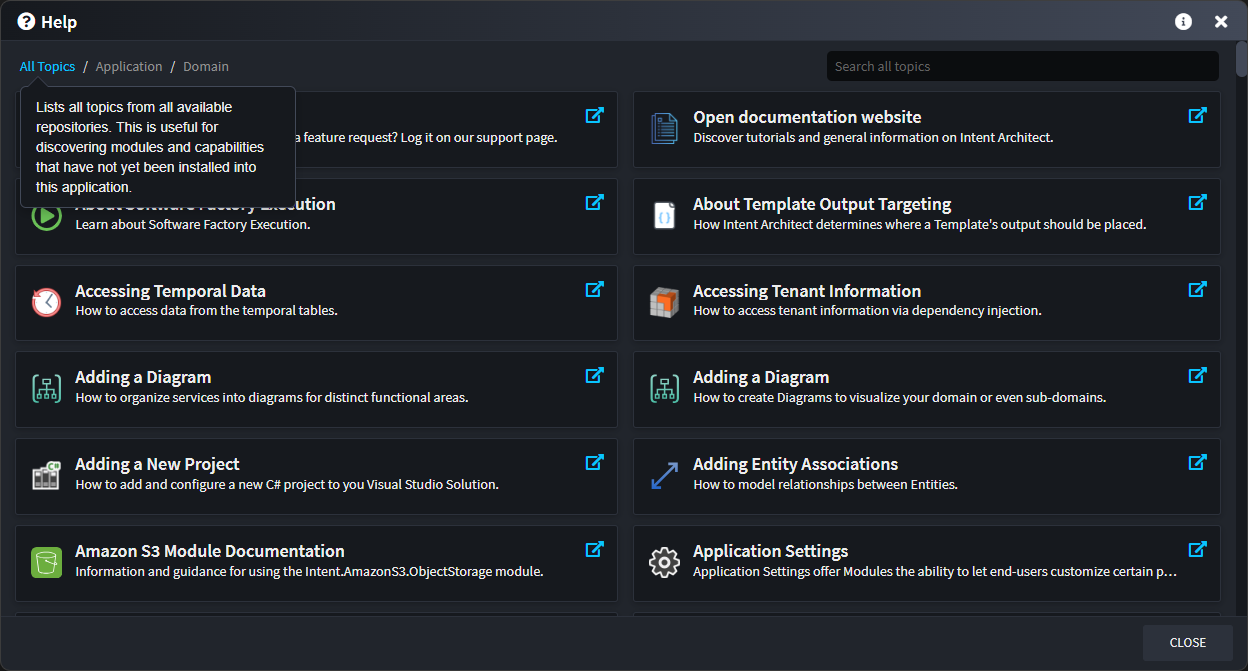Close the Help dialog with the X
The height and width of the screenshot is (671, 1248).
pos(1221,22)
